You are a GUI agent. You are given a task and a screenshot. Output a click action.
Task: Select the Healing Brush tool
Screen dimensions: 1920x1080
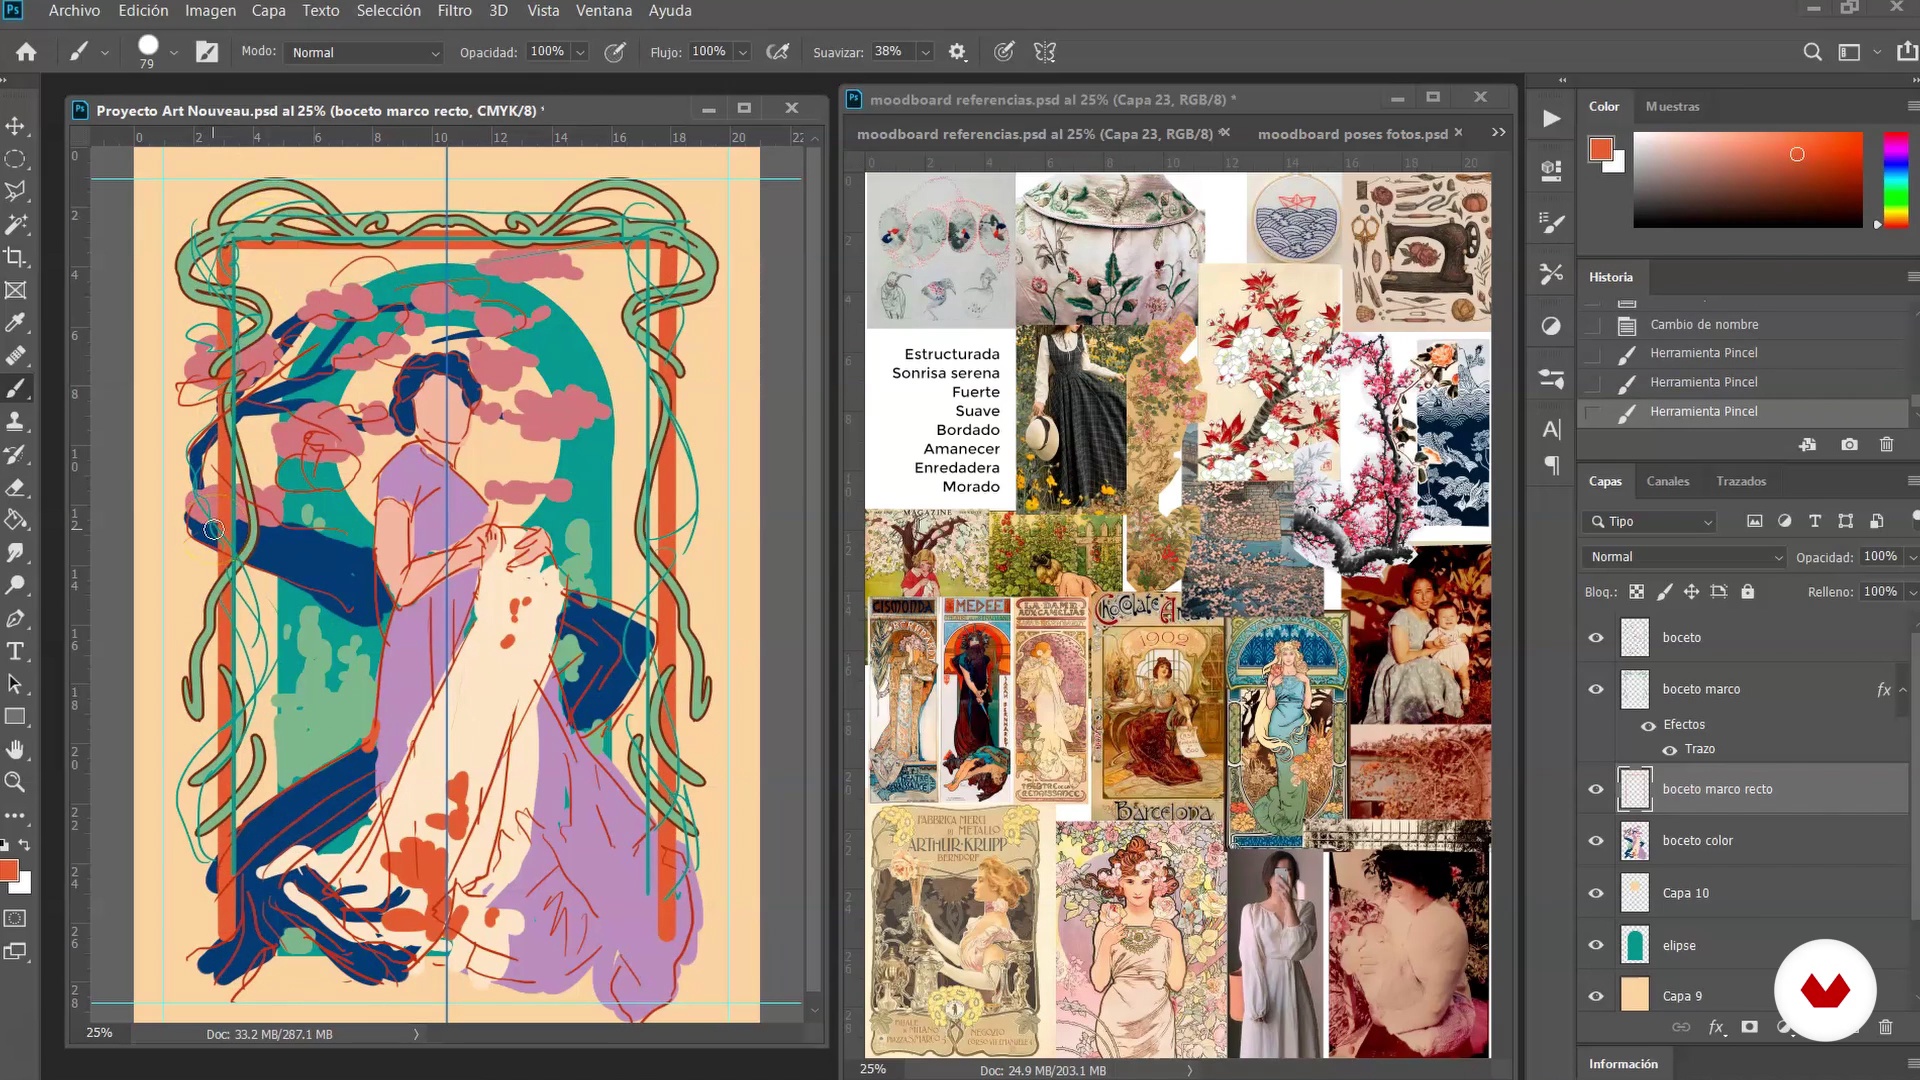pyautogui.click(x=16, y=356)
